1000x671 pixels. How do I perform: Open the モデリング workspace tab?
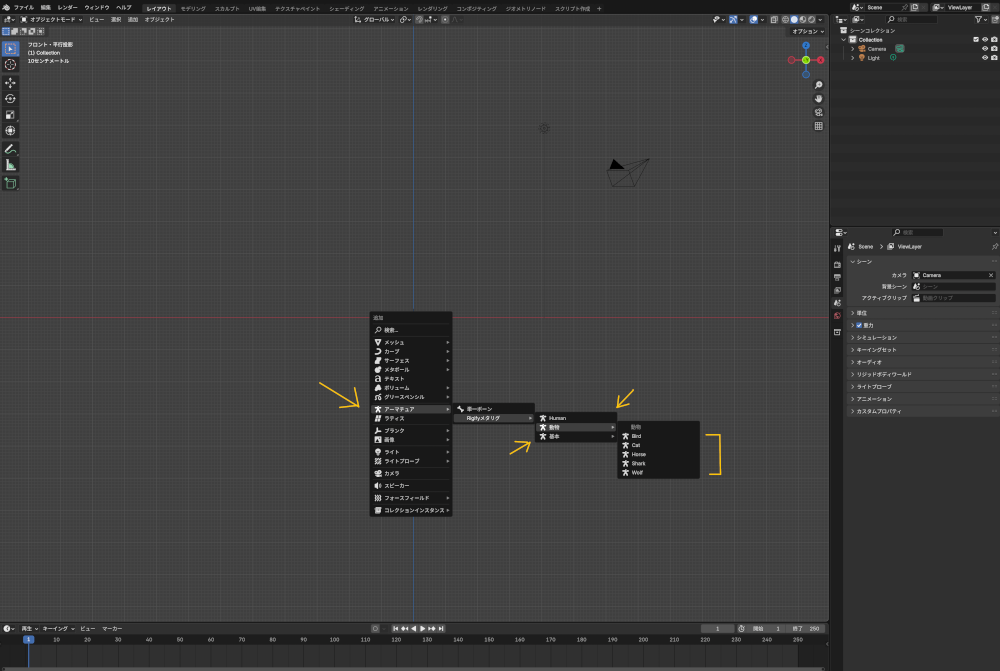coord(193,7)
